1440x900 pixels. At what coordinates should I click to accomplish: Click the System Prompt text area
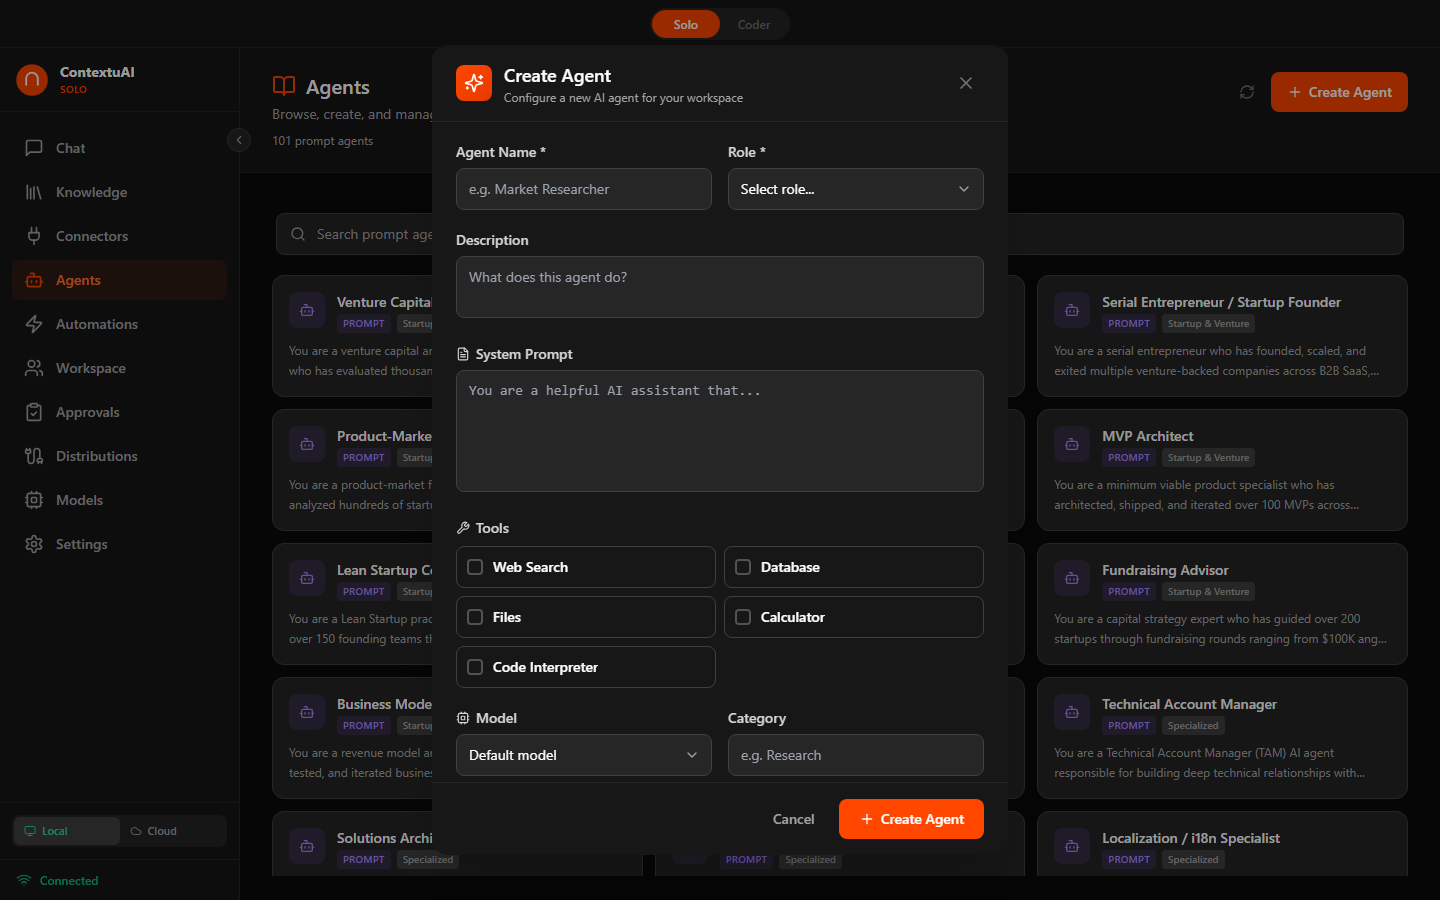720,431
